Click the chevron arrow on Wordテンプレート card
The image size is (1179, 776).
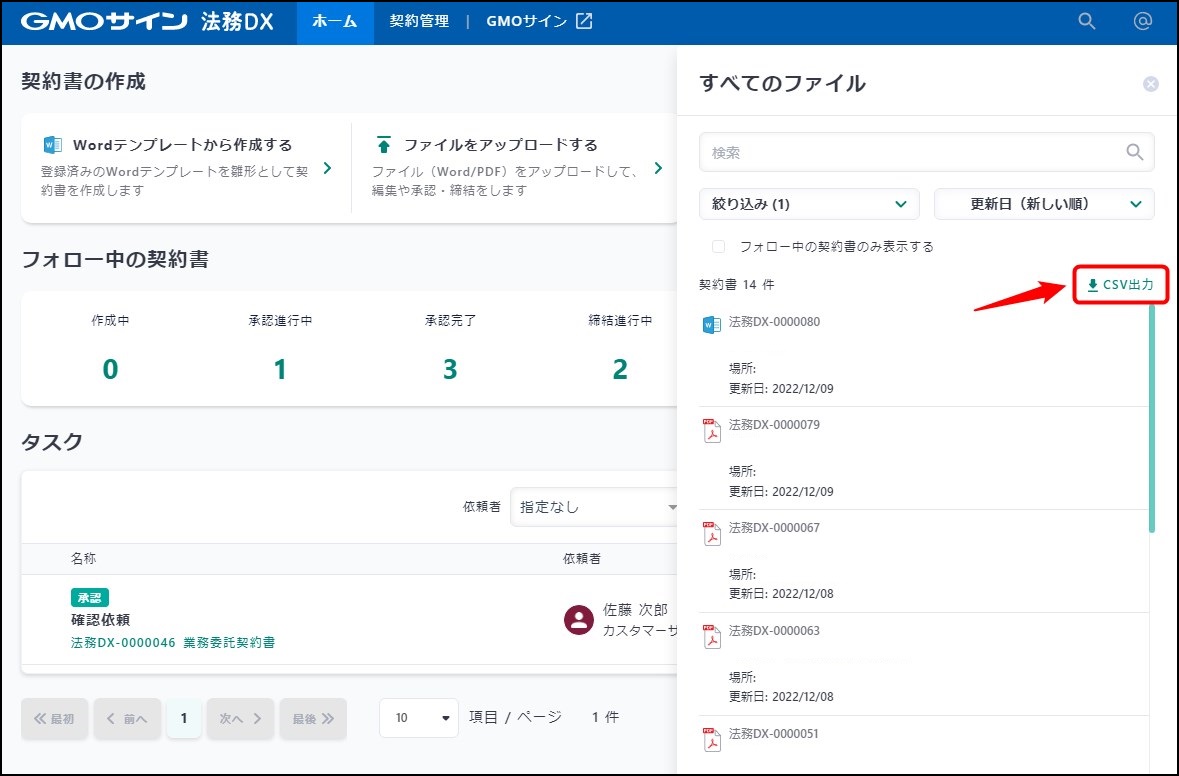pyautogui.click(x=327, y=168)
